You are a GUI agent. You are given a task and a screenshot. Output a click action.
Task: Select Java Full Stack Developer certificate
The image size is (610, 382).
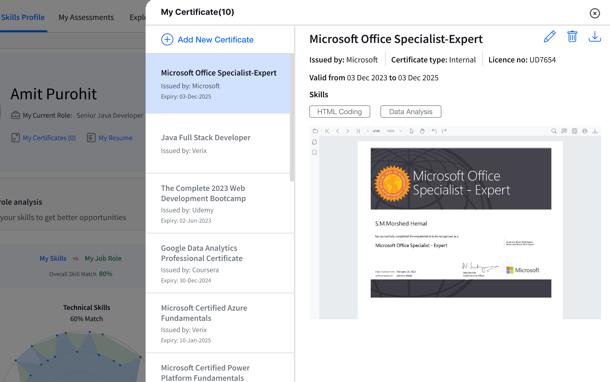coord(218,144)
